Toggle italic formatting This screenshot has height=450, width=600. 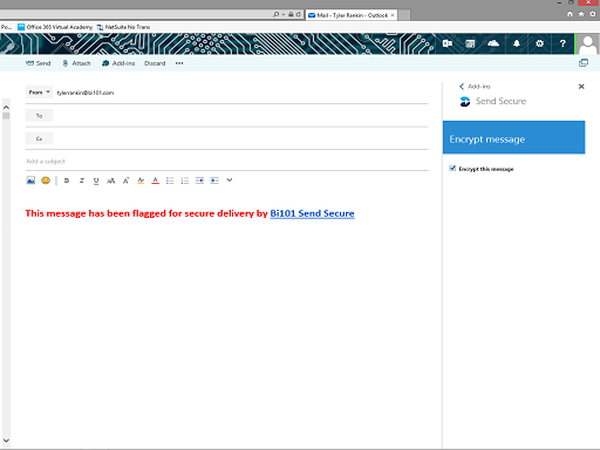click(x=82, y=181)
